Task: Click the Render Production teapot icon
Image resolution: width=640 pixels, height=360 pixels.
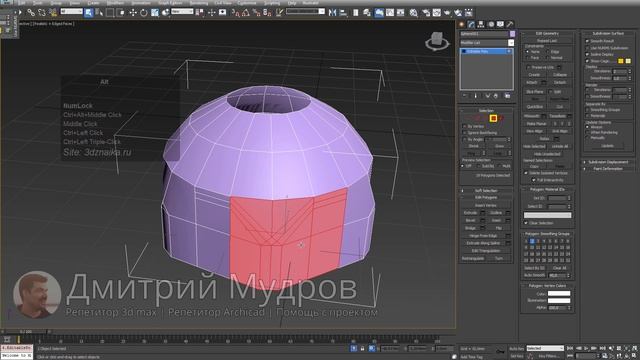Action: (447, 13)
